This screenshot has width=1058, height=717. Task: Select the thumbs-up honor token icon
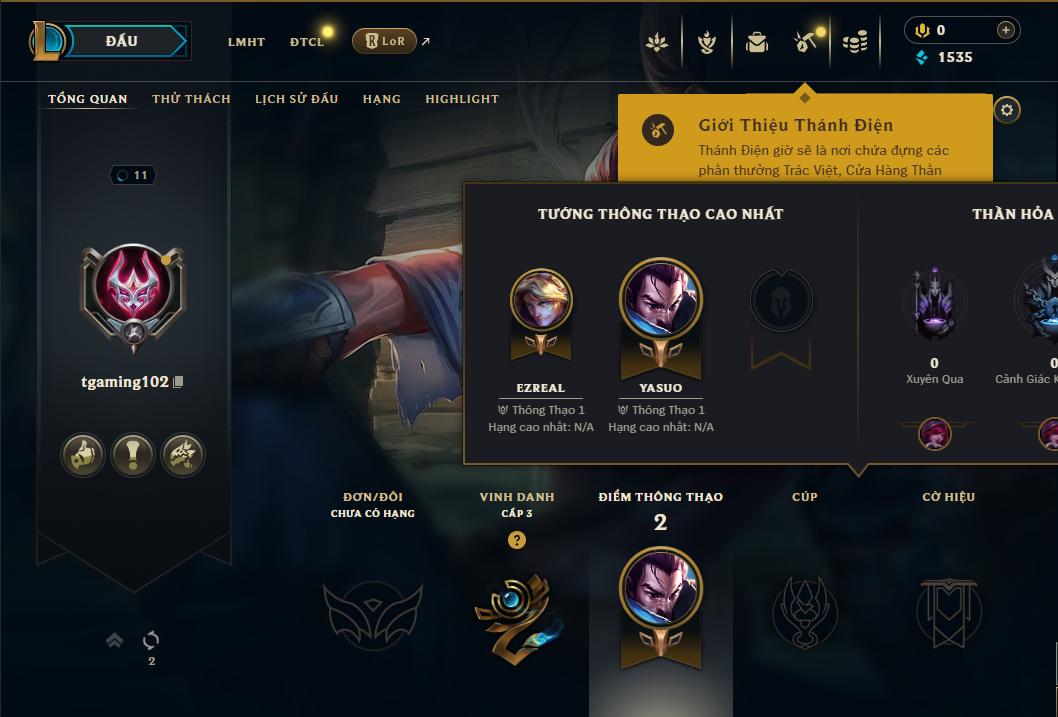pos(83,455)
